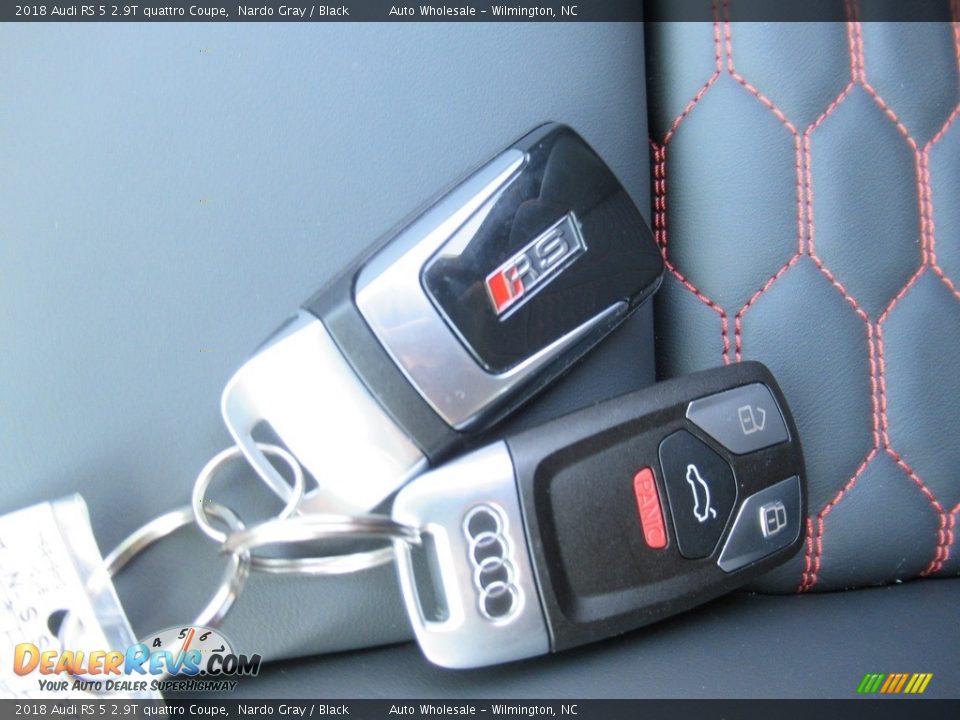The height and width of the screenshot is (720, 960).
Task: Click the lock padlock icon on key fob
Action: click(772, 518)
